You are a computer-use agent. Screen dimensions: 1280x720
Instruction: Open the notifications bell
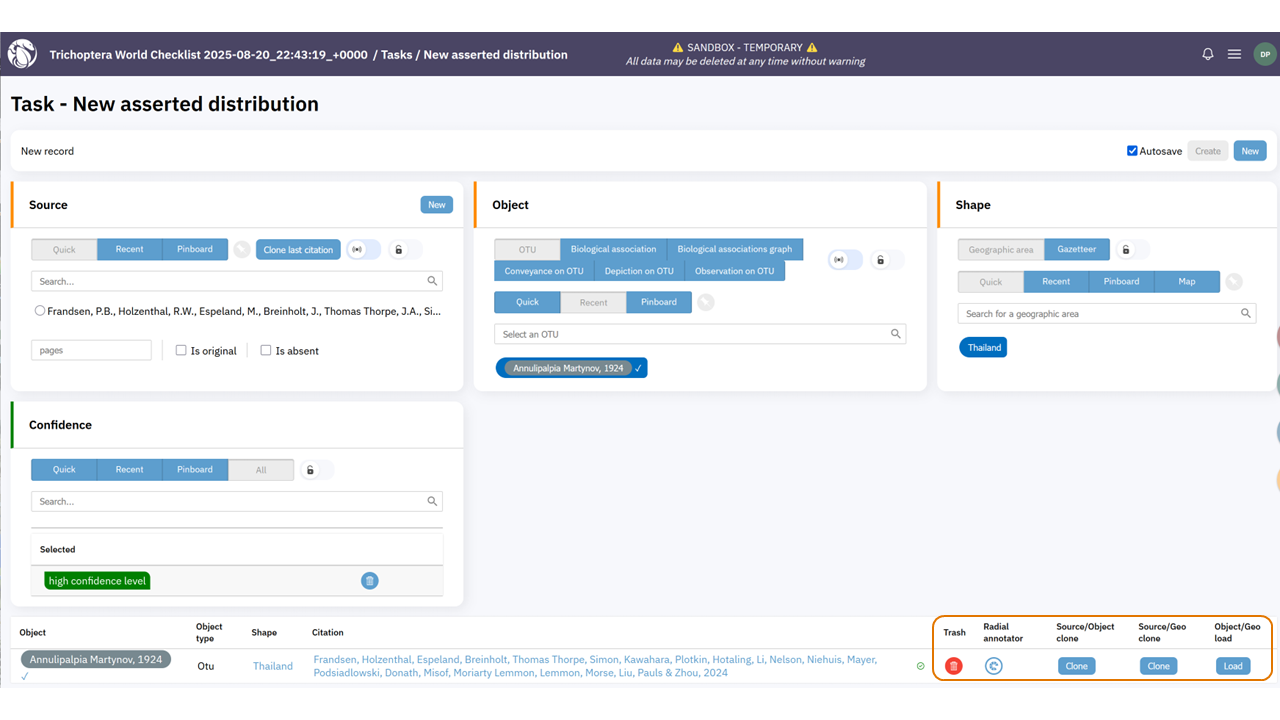point(1208,54)
